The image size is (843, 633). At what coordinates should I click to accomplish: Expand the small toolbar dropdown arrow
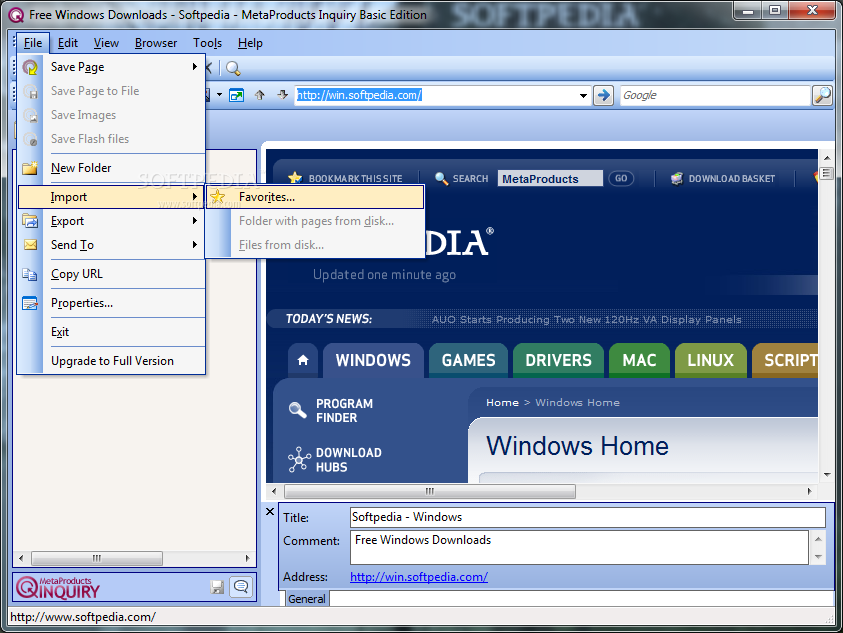(x=219, y=95)
